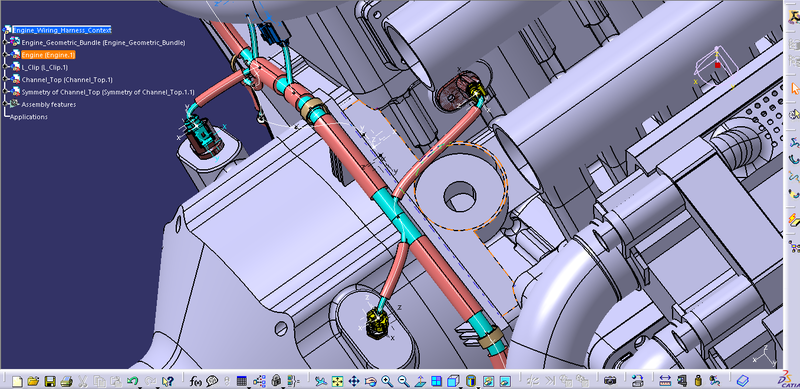Expand the L_Clip (L_Clip.1) node
Screen dimensions: 800x389
pyautogui.click(x=5, y=67)
